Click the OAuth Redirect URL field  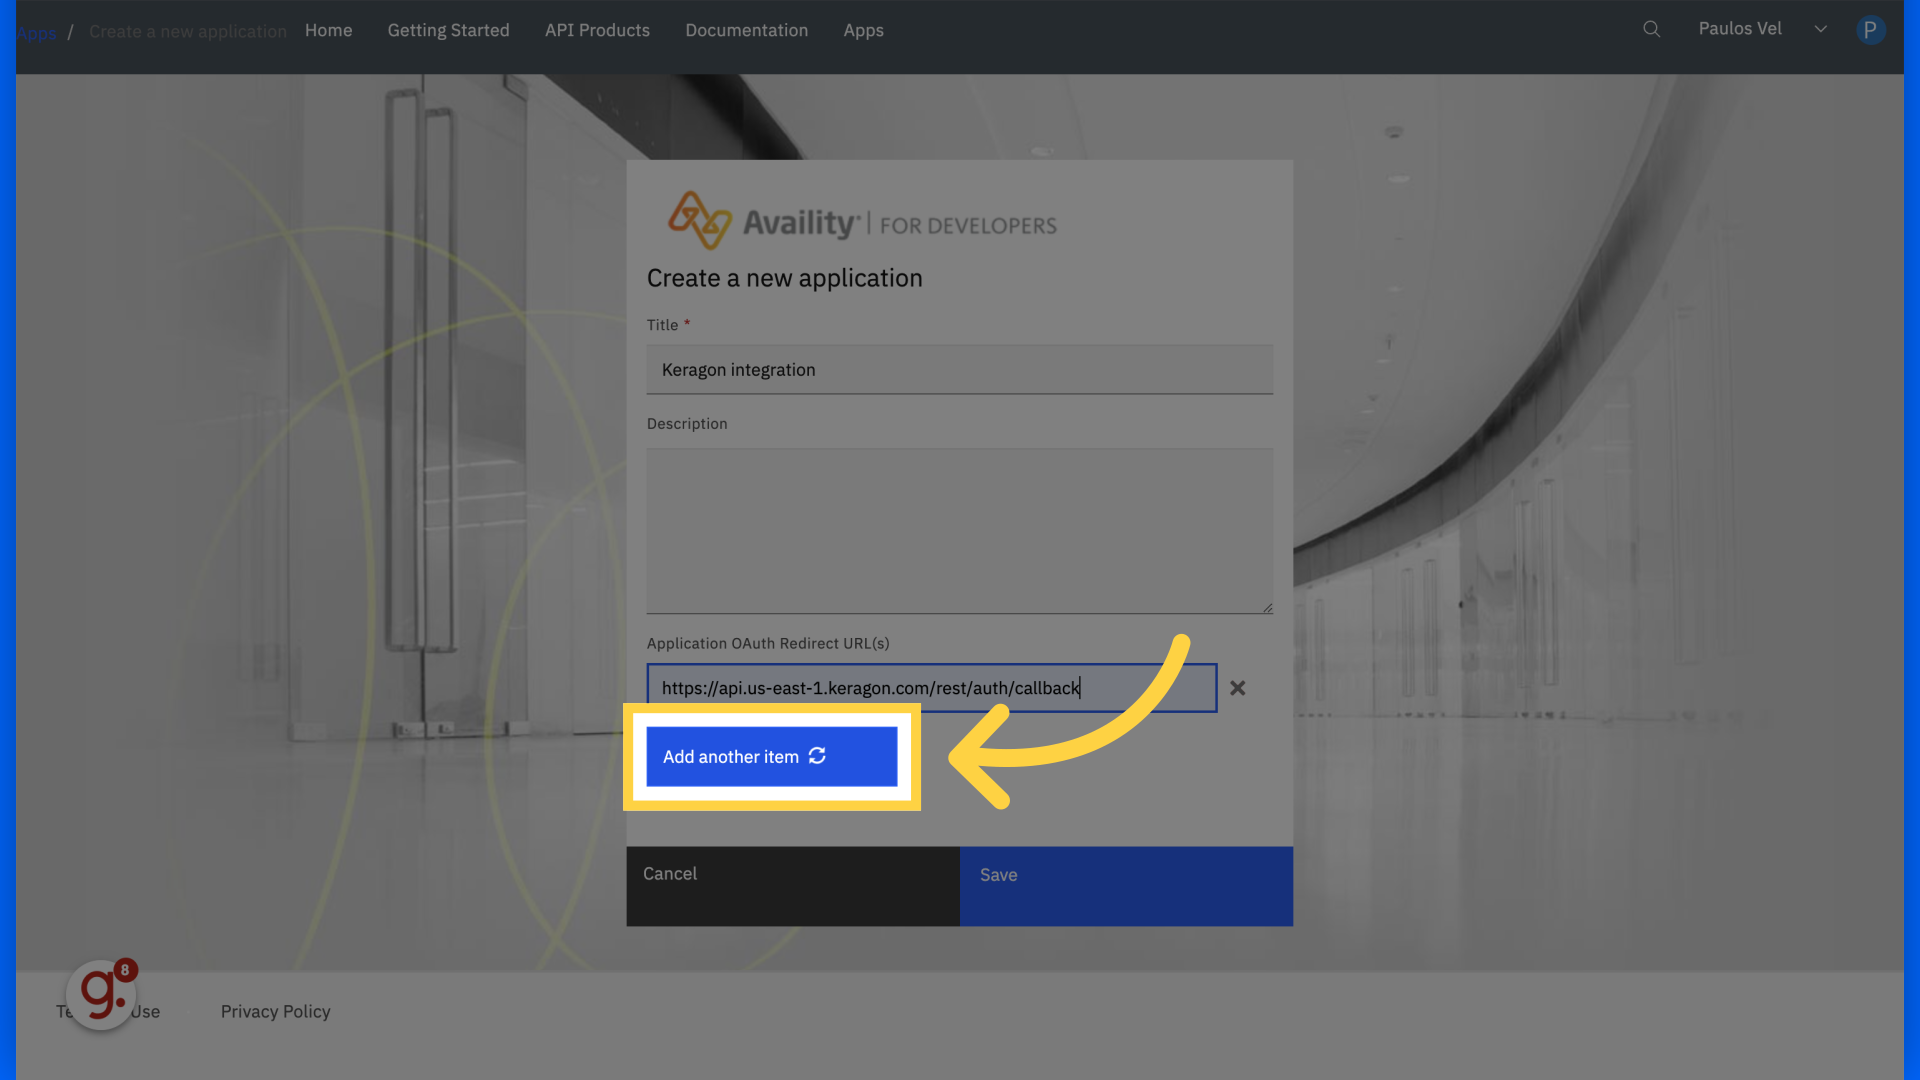coord(931,688)
